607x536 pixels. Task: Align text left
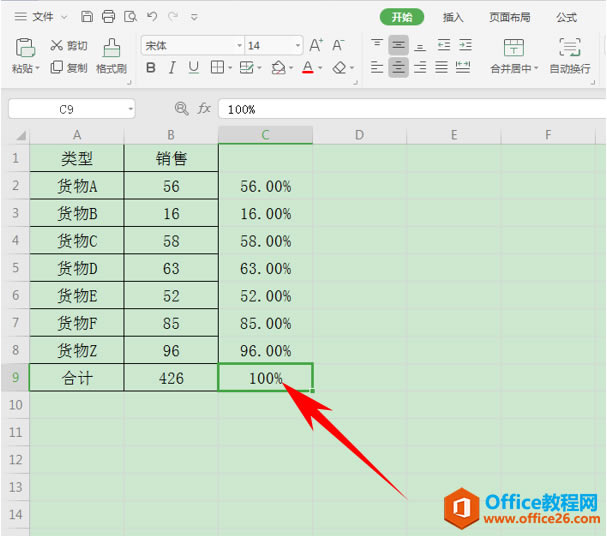377,67
